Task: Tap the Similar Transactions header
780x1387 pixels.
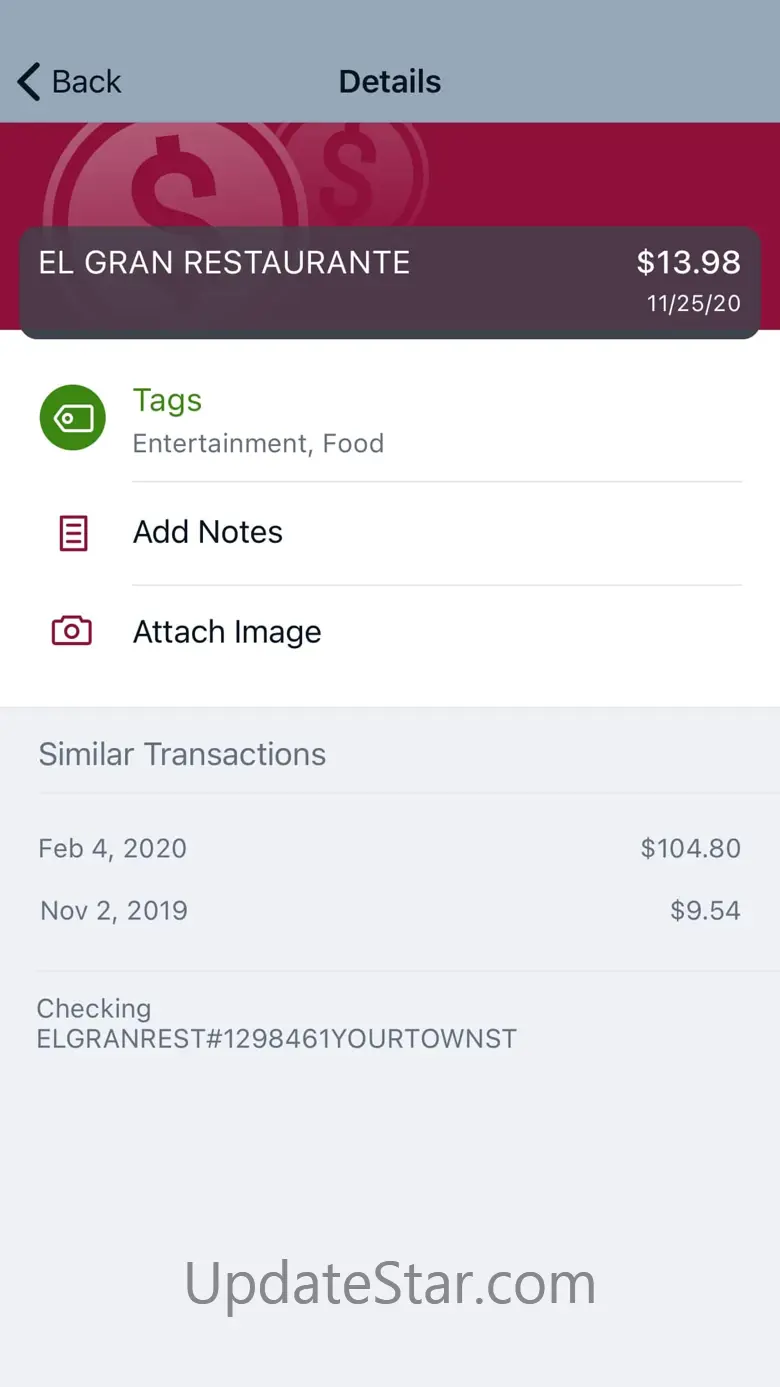Action: 182,754
